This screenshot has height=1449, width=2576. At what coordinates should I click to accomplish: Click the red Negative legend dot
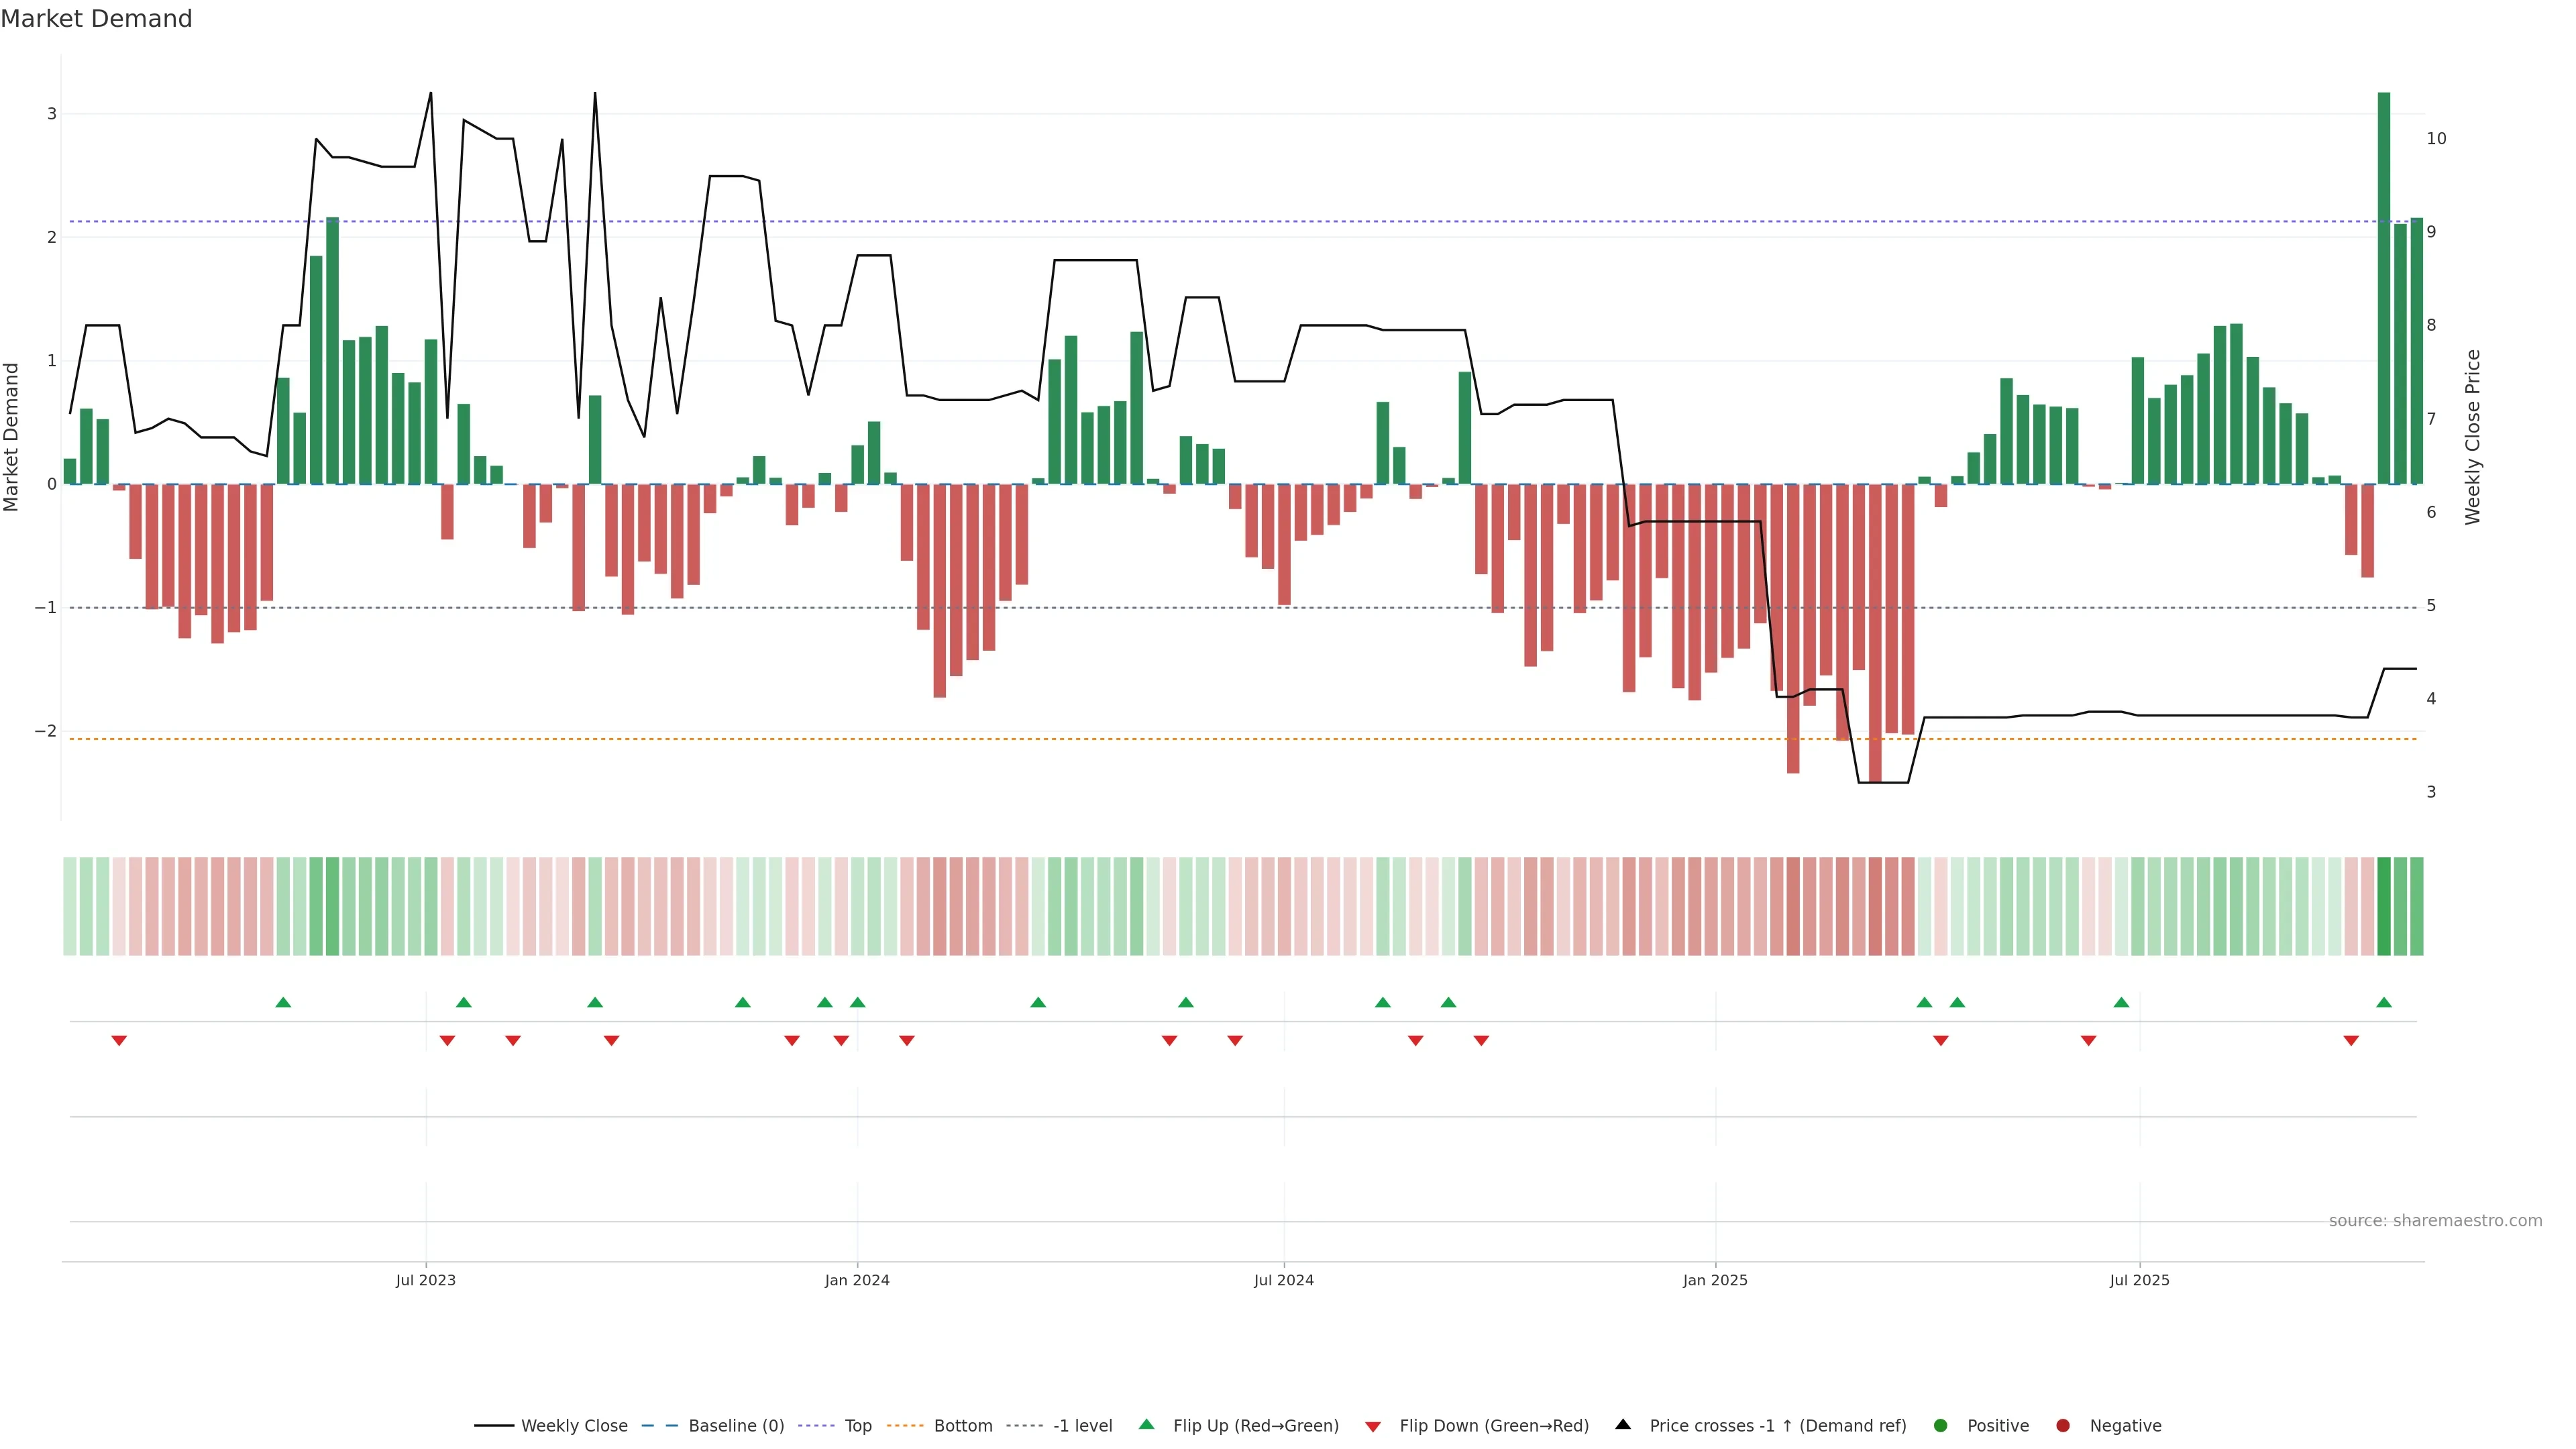tap(2063, 1426)
